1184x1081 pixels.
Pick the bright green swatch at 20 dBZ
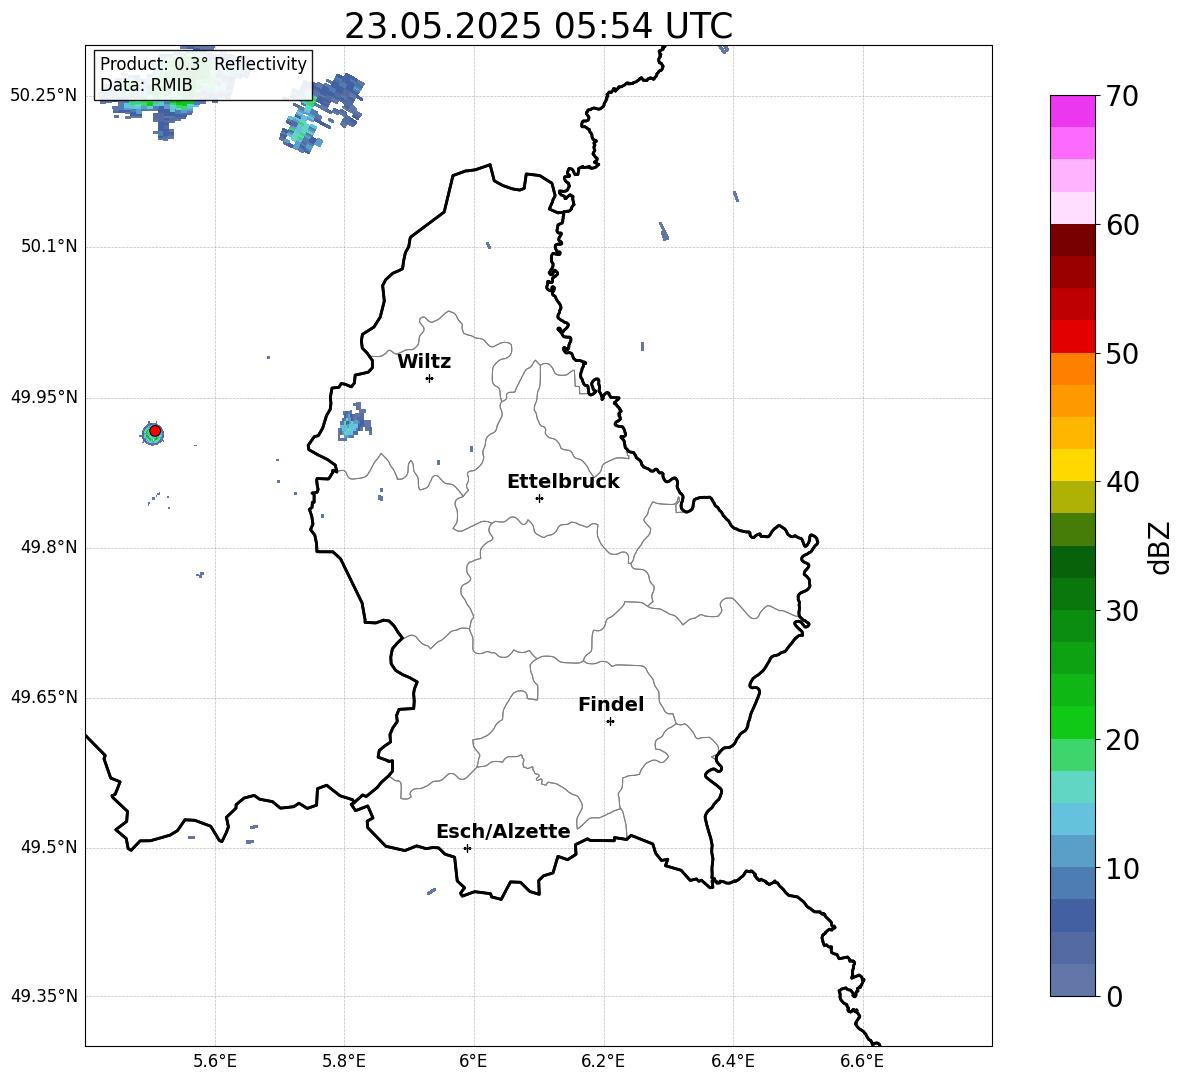click(1073, 722)
